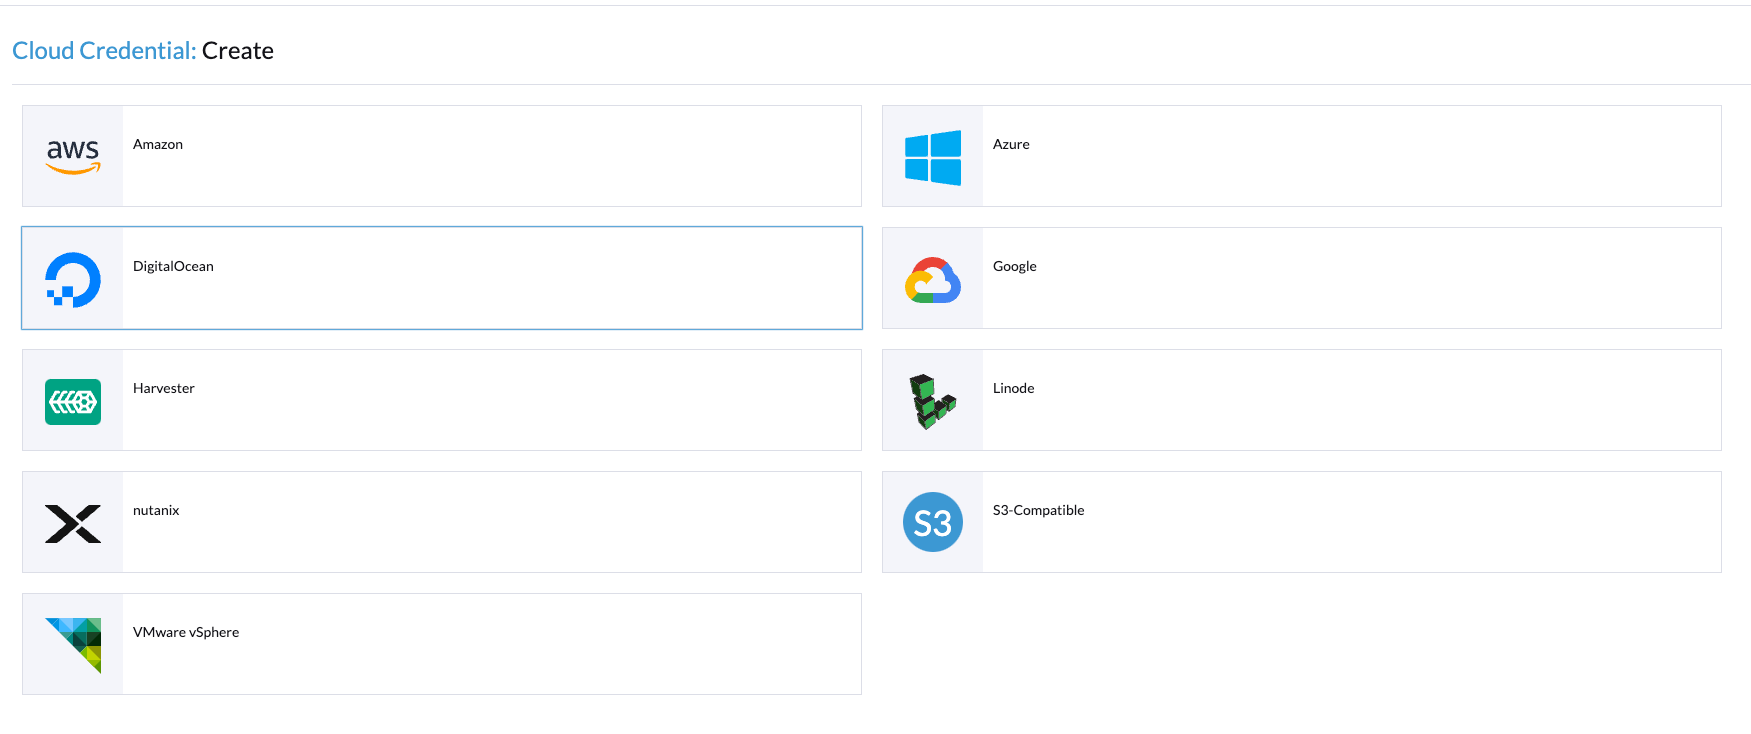Choose the DigitalOcean label text
The height and width of the screenshot is (734, 1751).
pos(173,266)
